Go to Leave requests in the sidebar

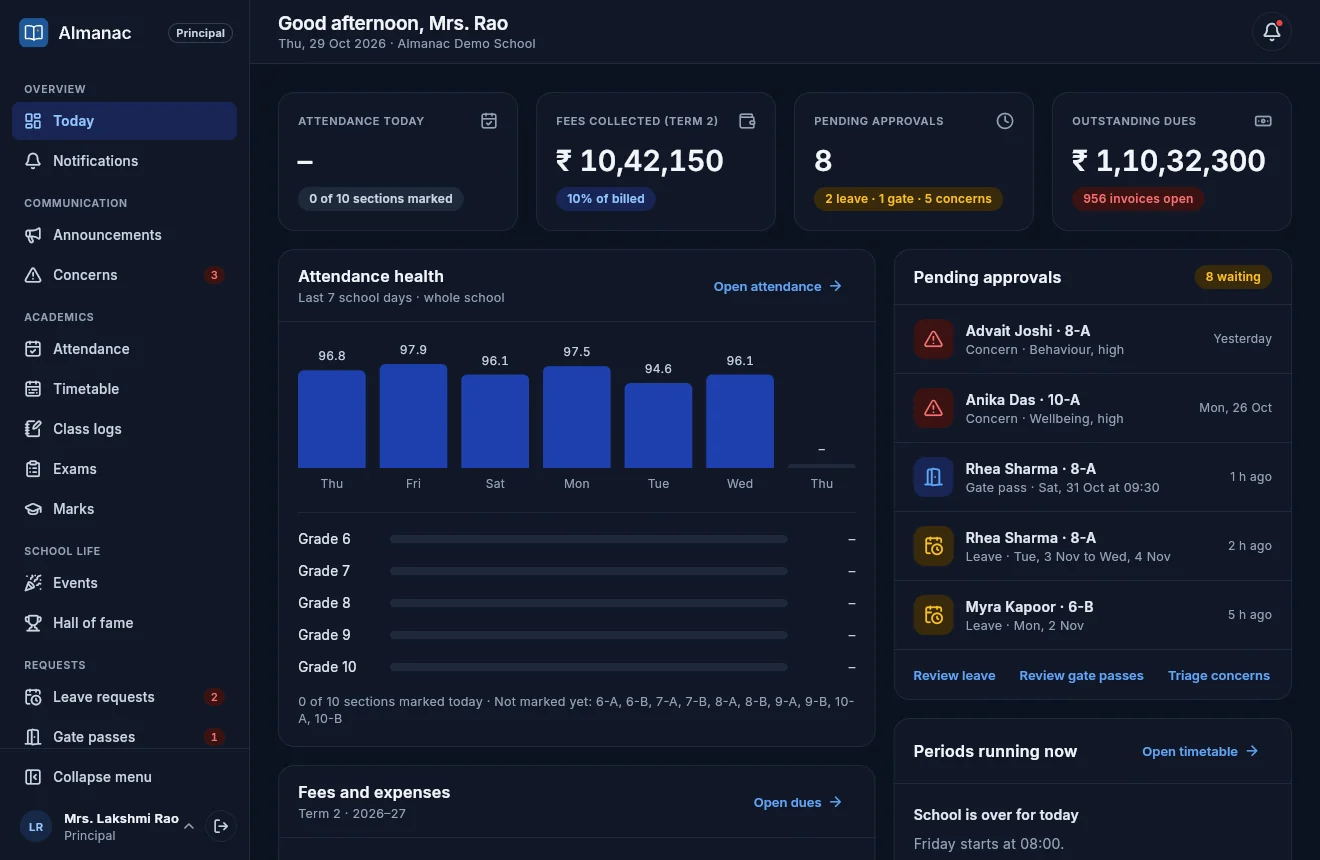click(124, 697)
